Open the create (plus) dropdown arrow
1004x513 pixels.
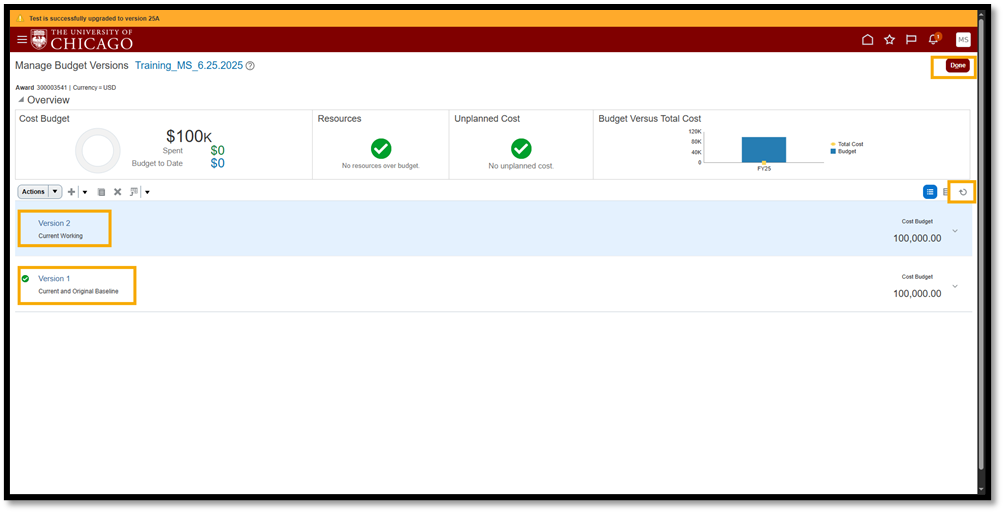point(85,192)
